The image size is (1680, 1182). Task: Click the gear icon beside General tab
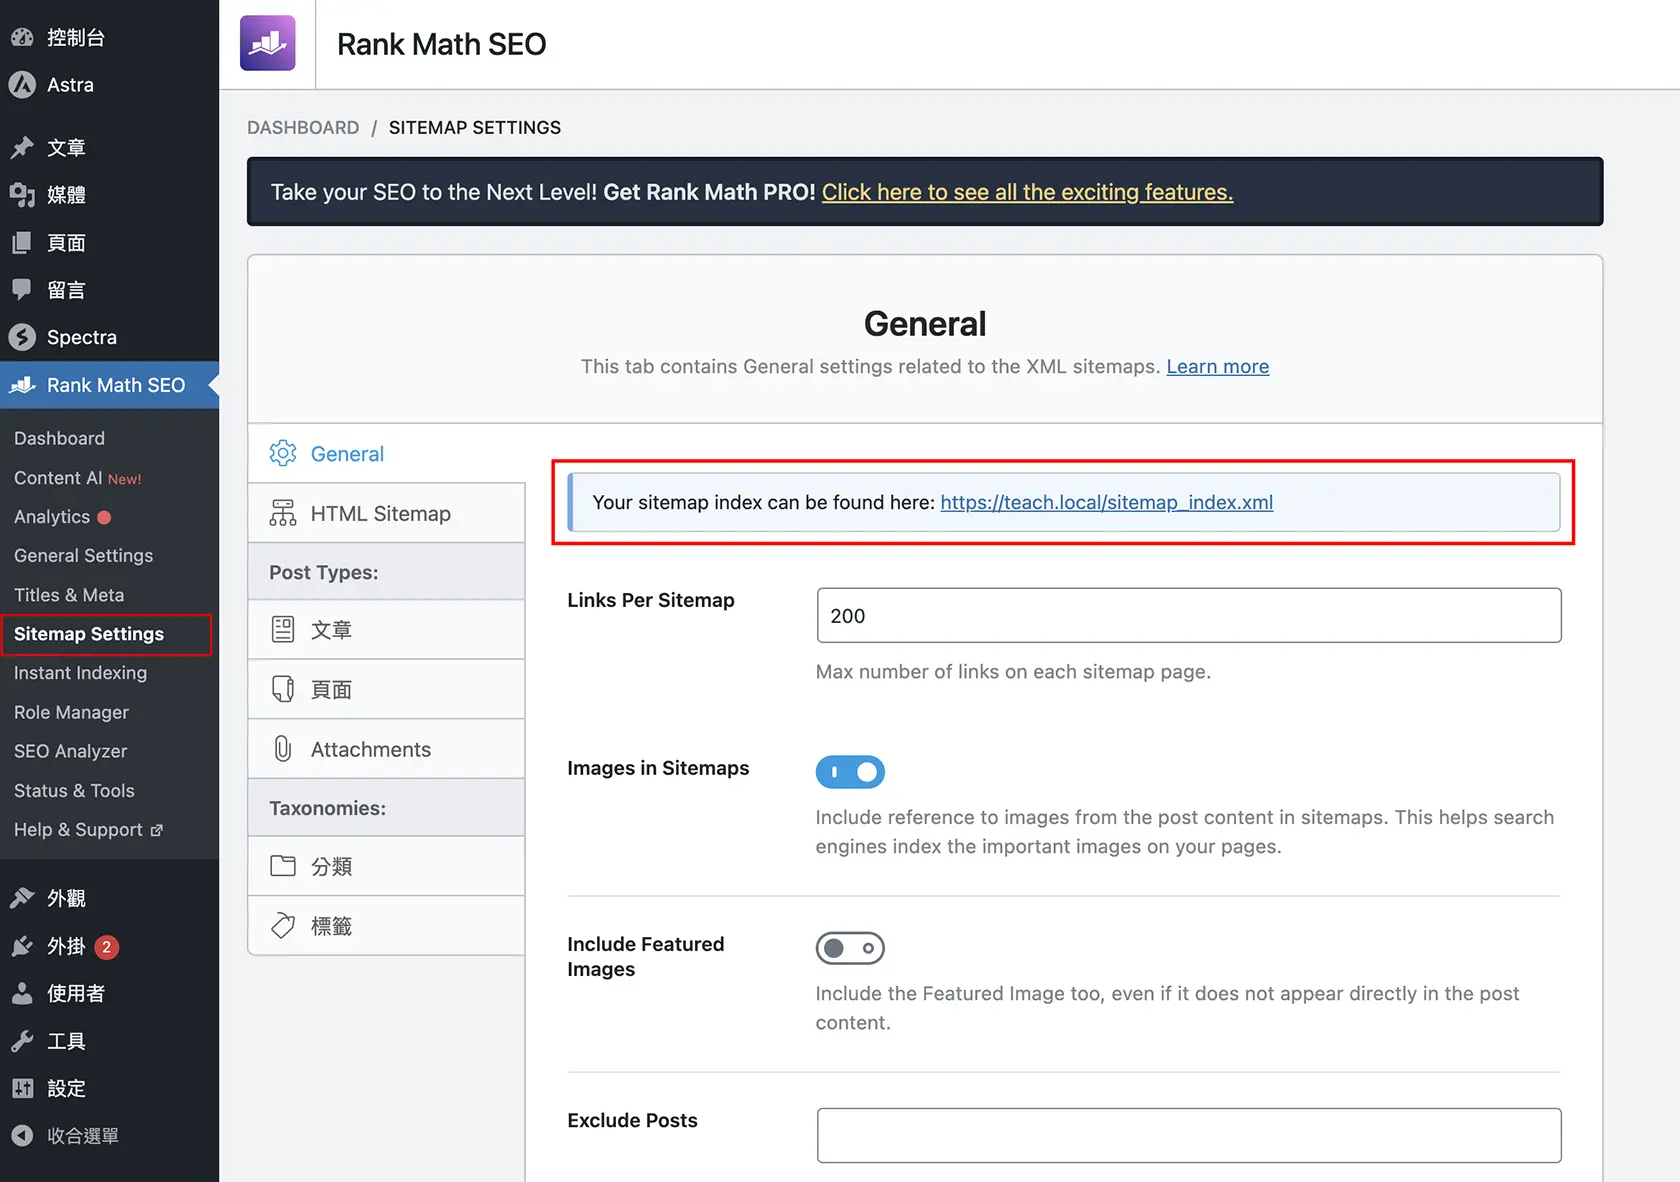(x=283, y=453)
